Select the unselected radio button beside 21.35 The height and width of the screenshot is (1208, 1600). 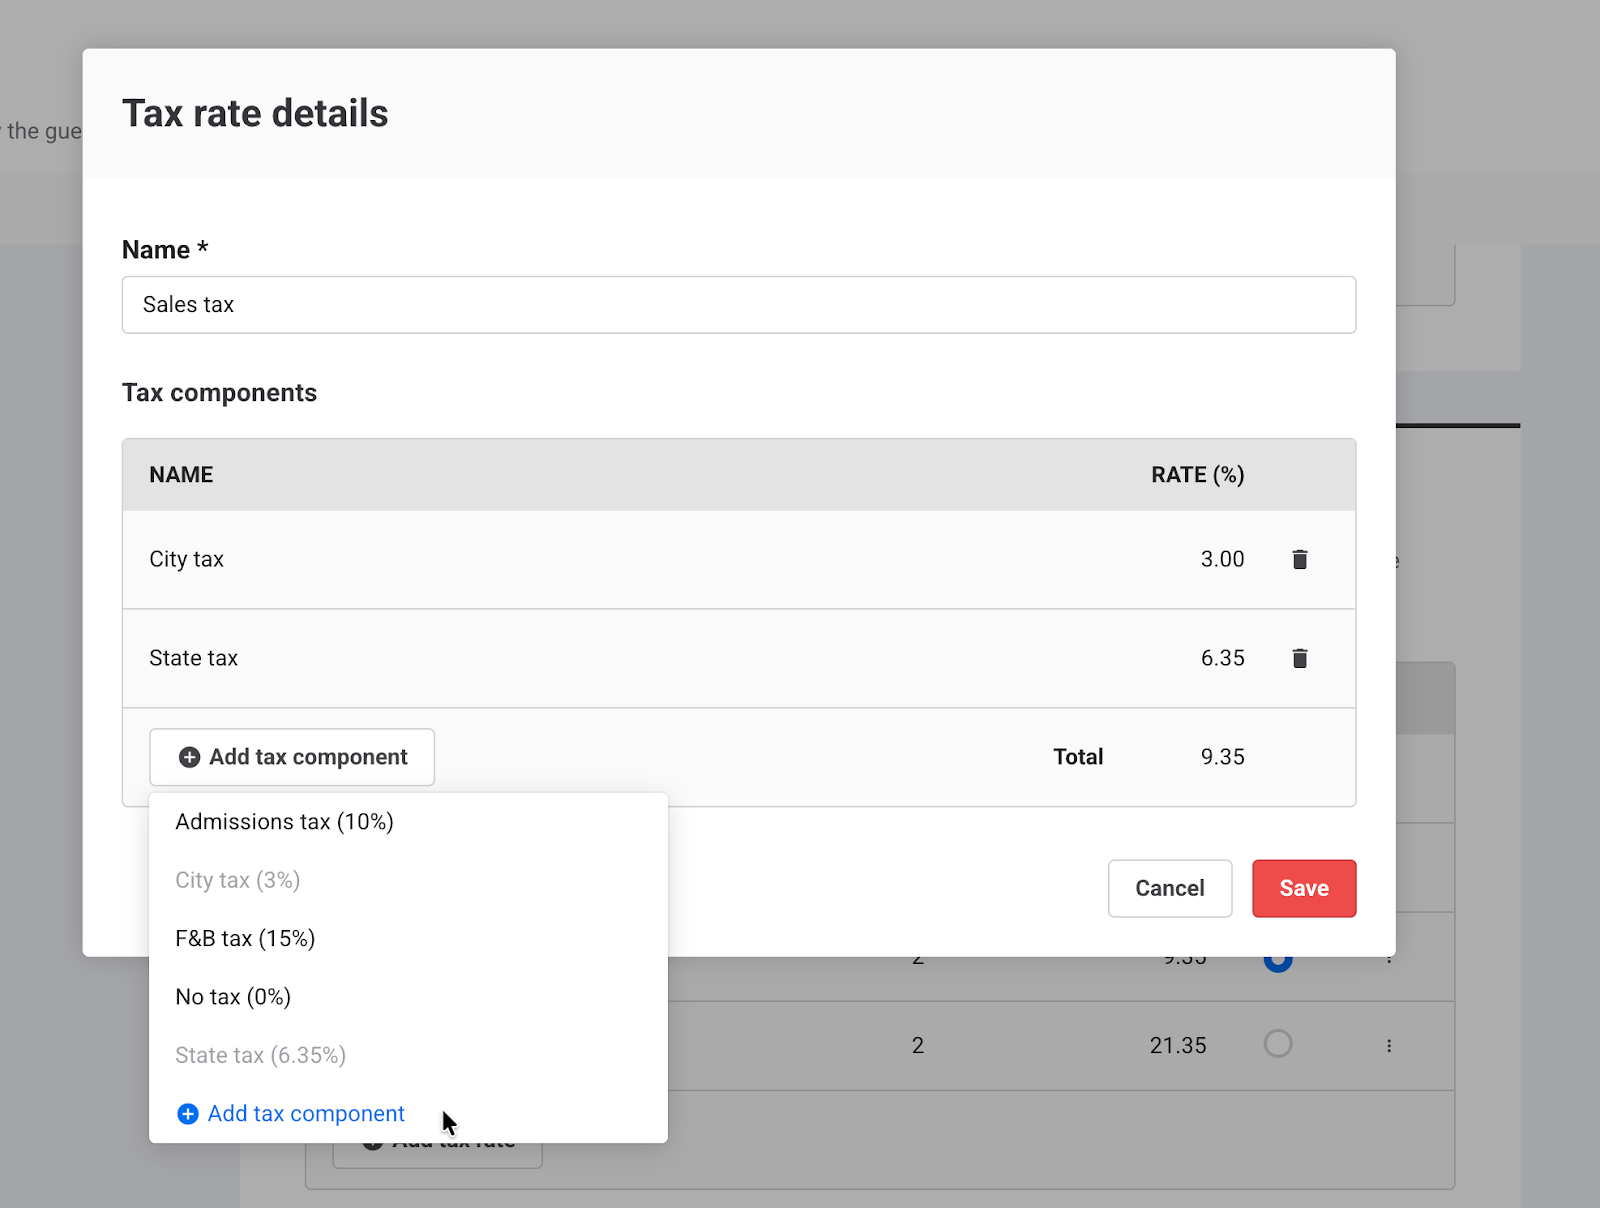pos(1278,1044)
